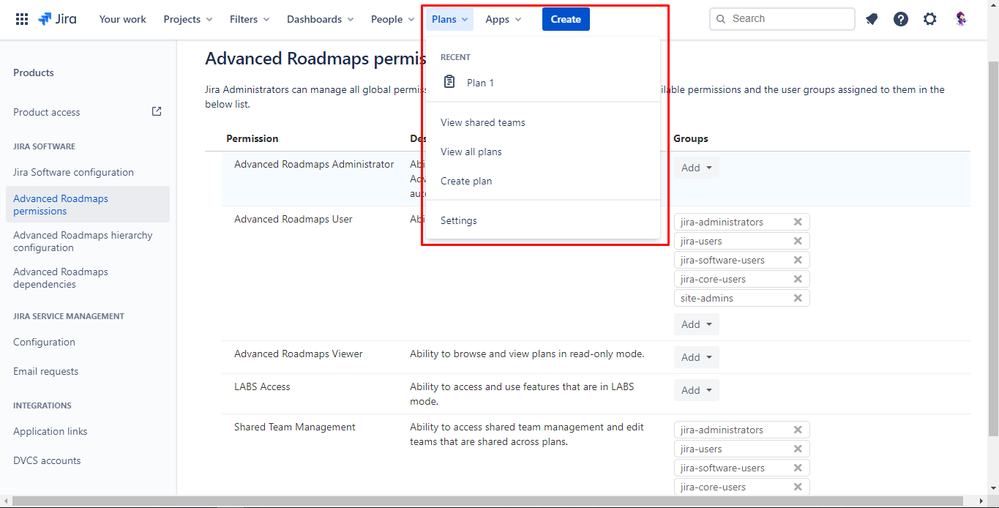Remove jira-core-users from Advanced Roadmaps User
The image size is (999, 508).
tap(798, 279)
